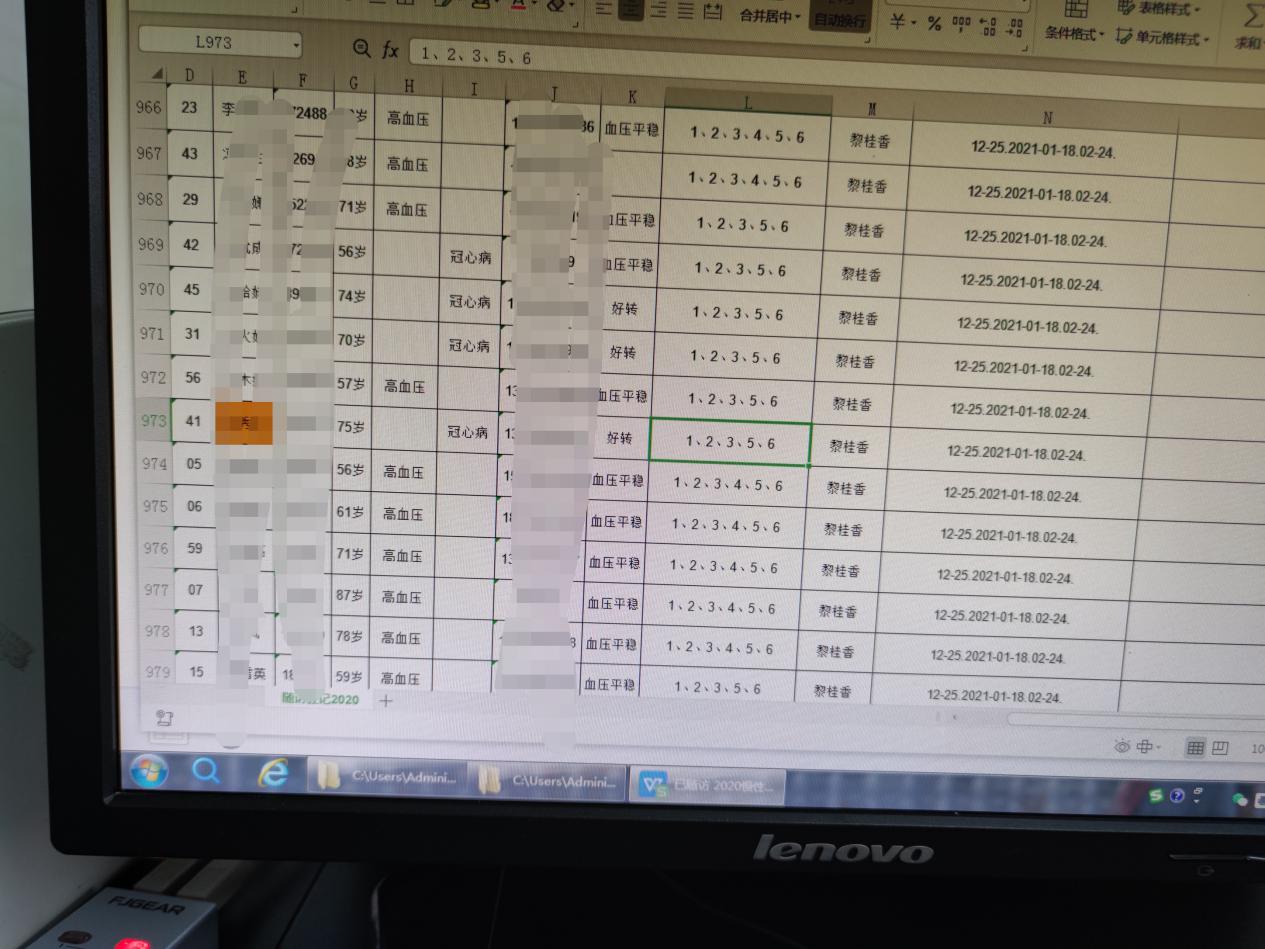Image resolution: width=1265 pixels, height=949 pixels.
Task: Open the 条件格式 conditional formatting dropdown
Action: click(1075, 34)
